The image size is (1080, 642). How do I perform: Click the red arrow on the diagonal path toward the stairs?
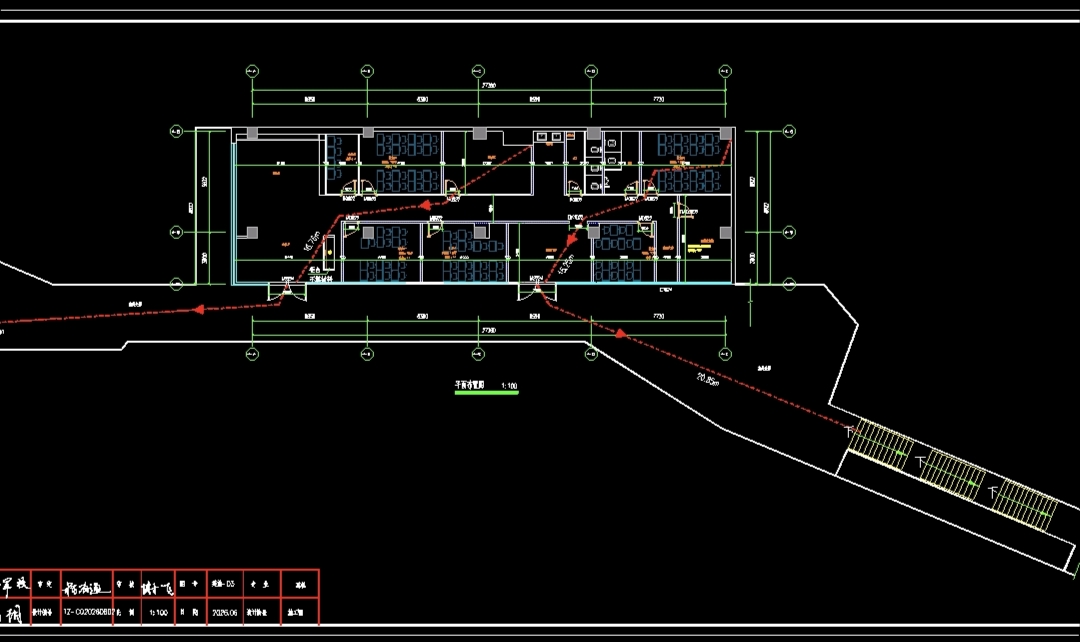(x=620, y=333)
